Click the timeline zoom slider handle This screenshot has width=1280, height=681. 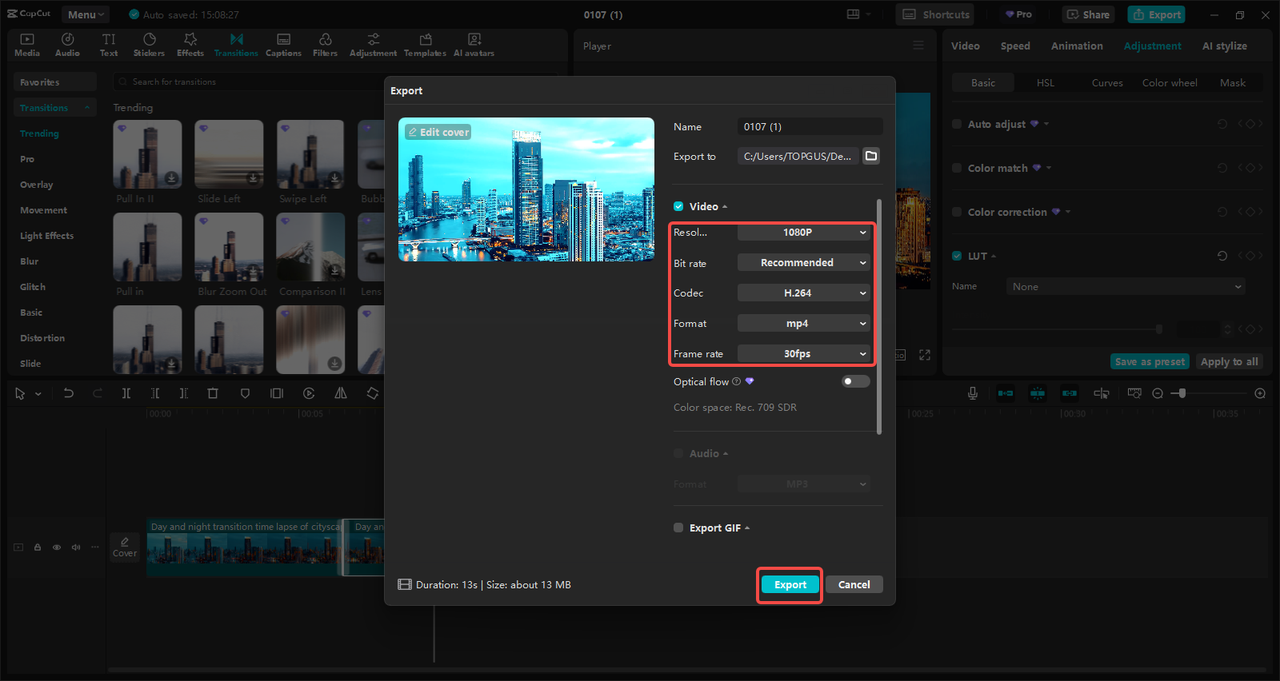tap(1181, 393)
